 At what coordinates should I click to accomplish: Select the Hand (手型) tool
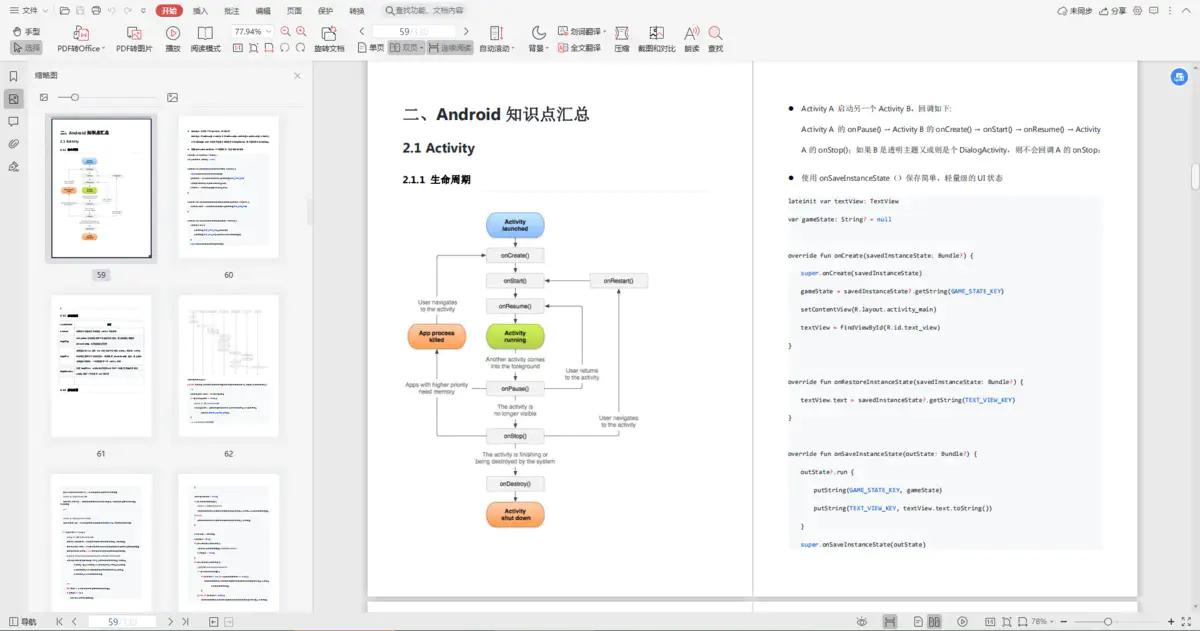pos(27,32)
